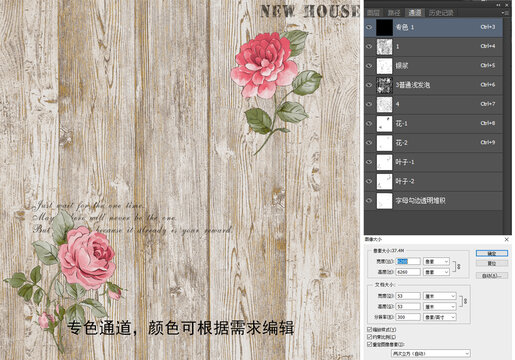Click the 3普通浅发泡 channel thumbnail
The height and width of the screenshot is (360, 515).
(384, 85)
